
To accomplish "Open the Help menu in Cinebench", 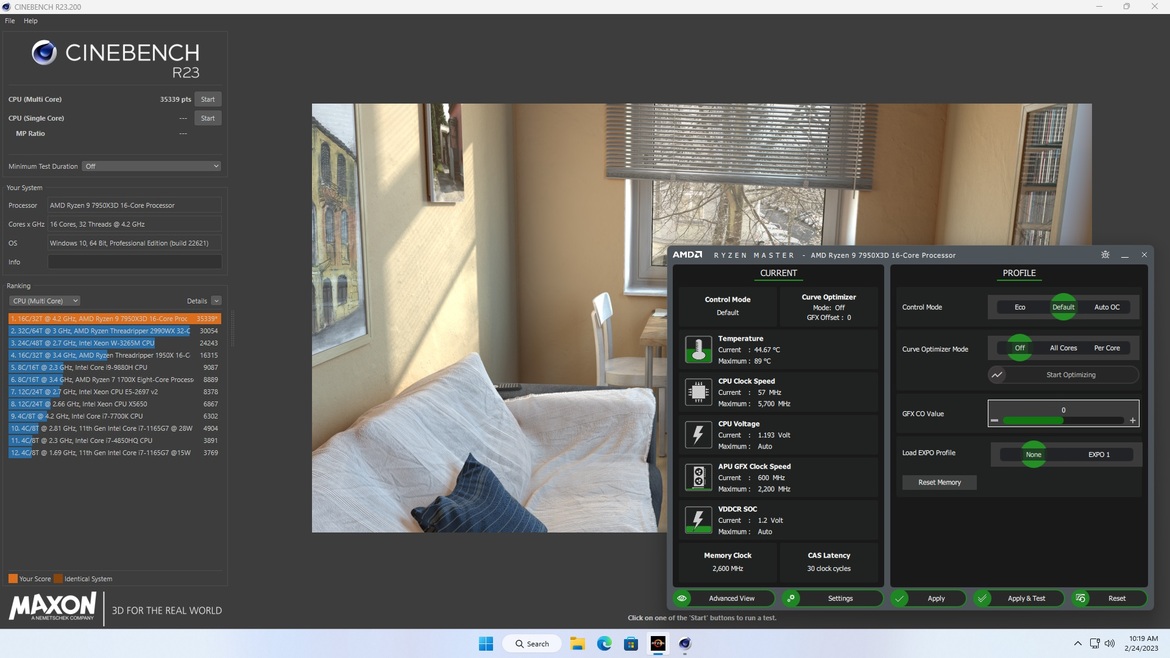I will (31, 21).
